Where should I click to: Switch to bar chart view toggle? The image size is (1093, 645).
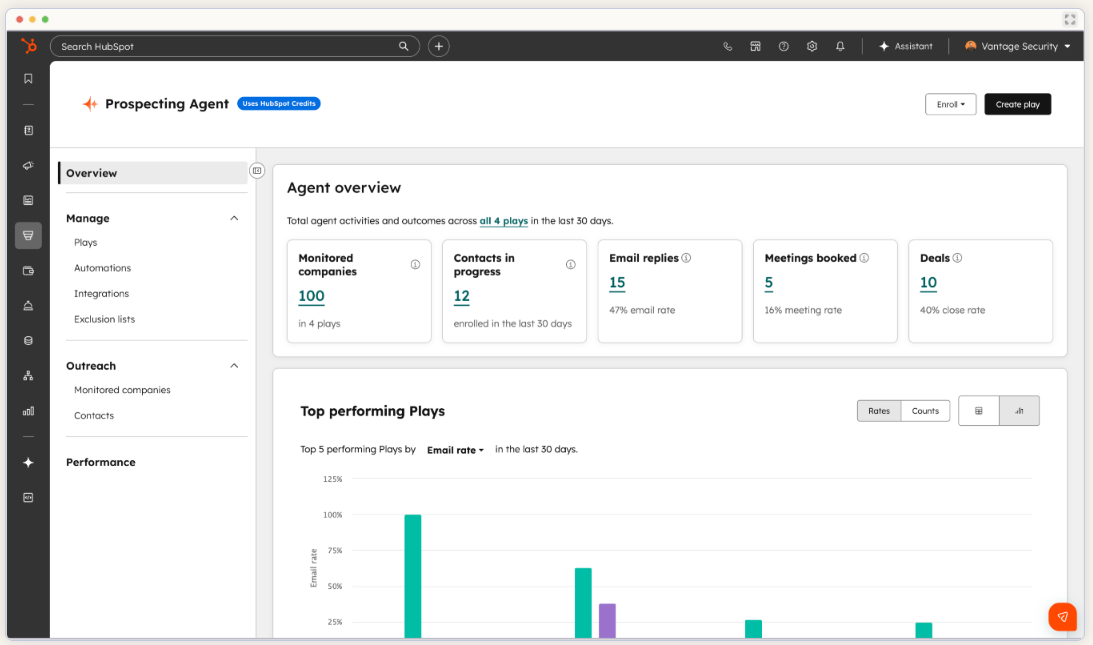1019,411
